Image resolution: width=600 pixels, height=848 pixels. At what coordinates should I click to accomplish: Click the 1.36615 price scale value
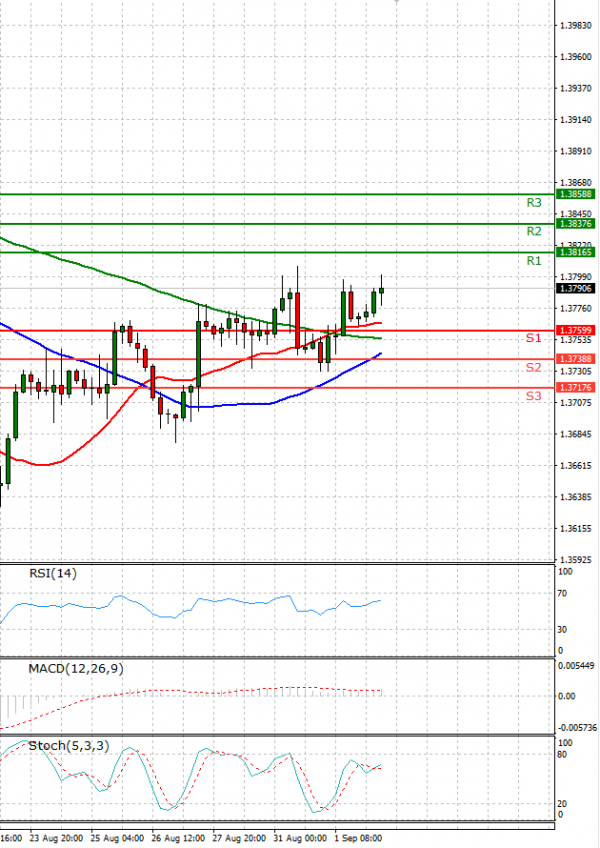(576, 466)
